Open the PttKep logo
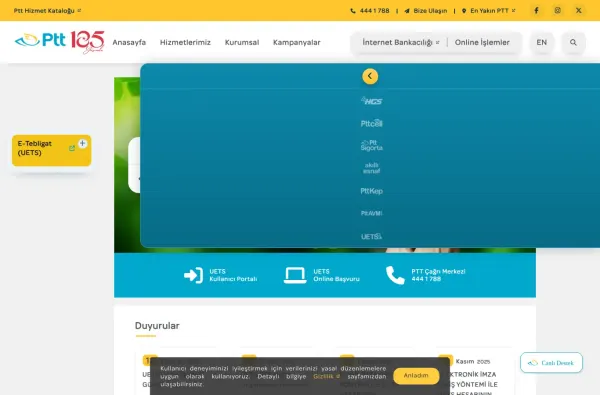Screen dimensions: 600x395 (372, 191)
